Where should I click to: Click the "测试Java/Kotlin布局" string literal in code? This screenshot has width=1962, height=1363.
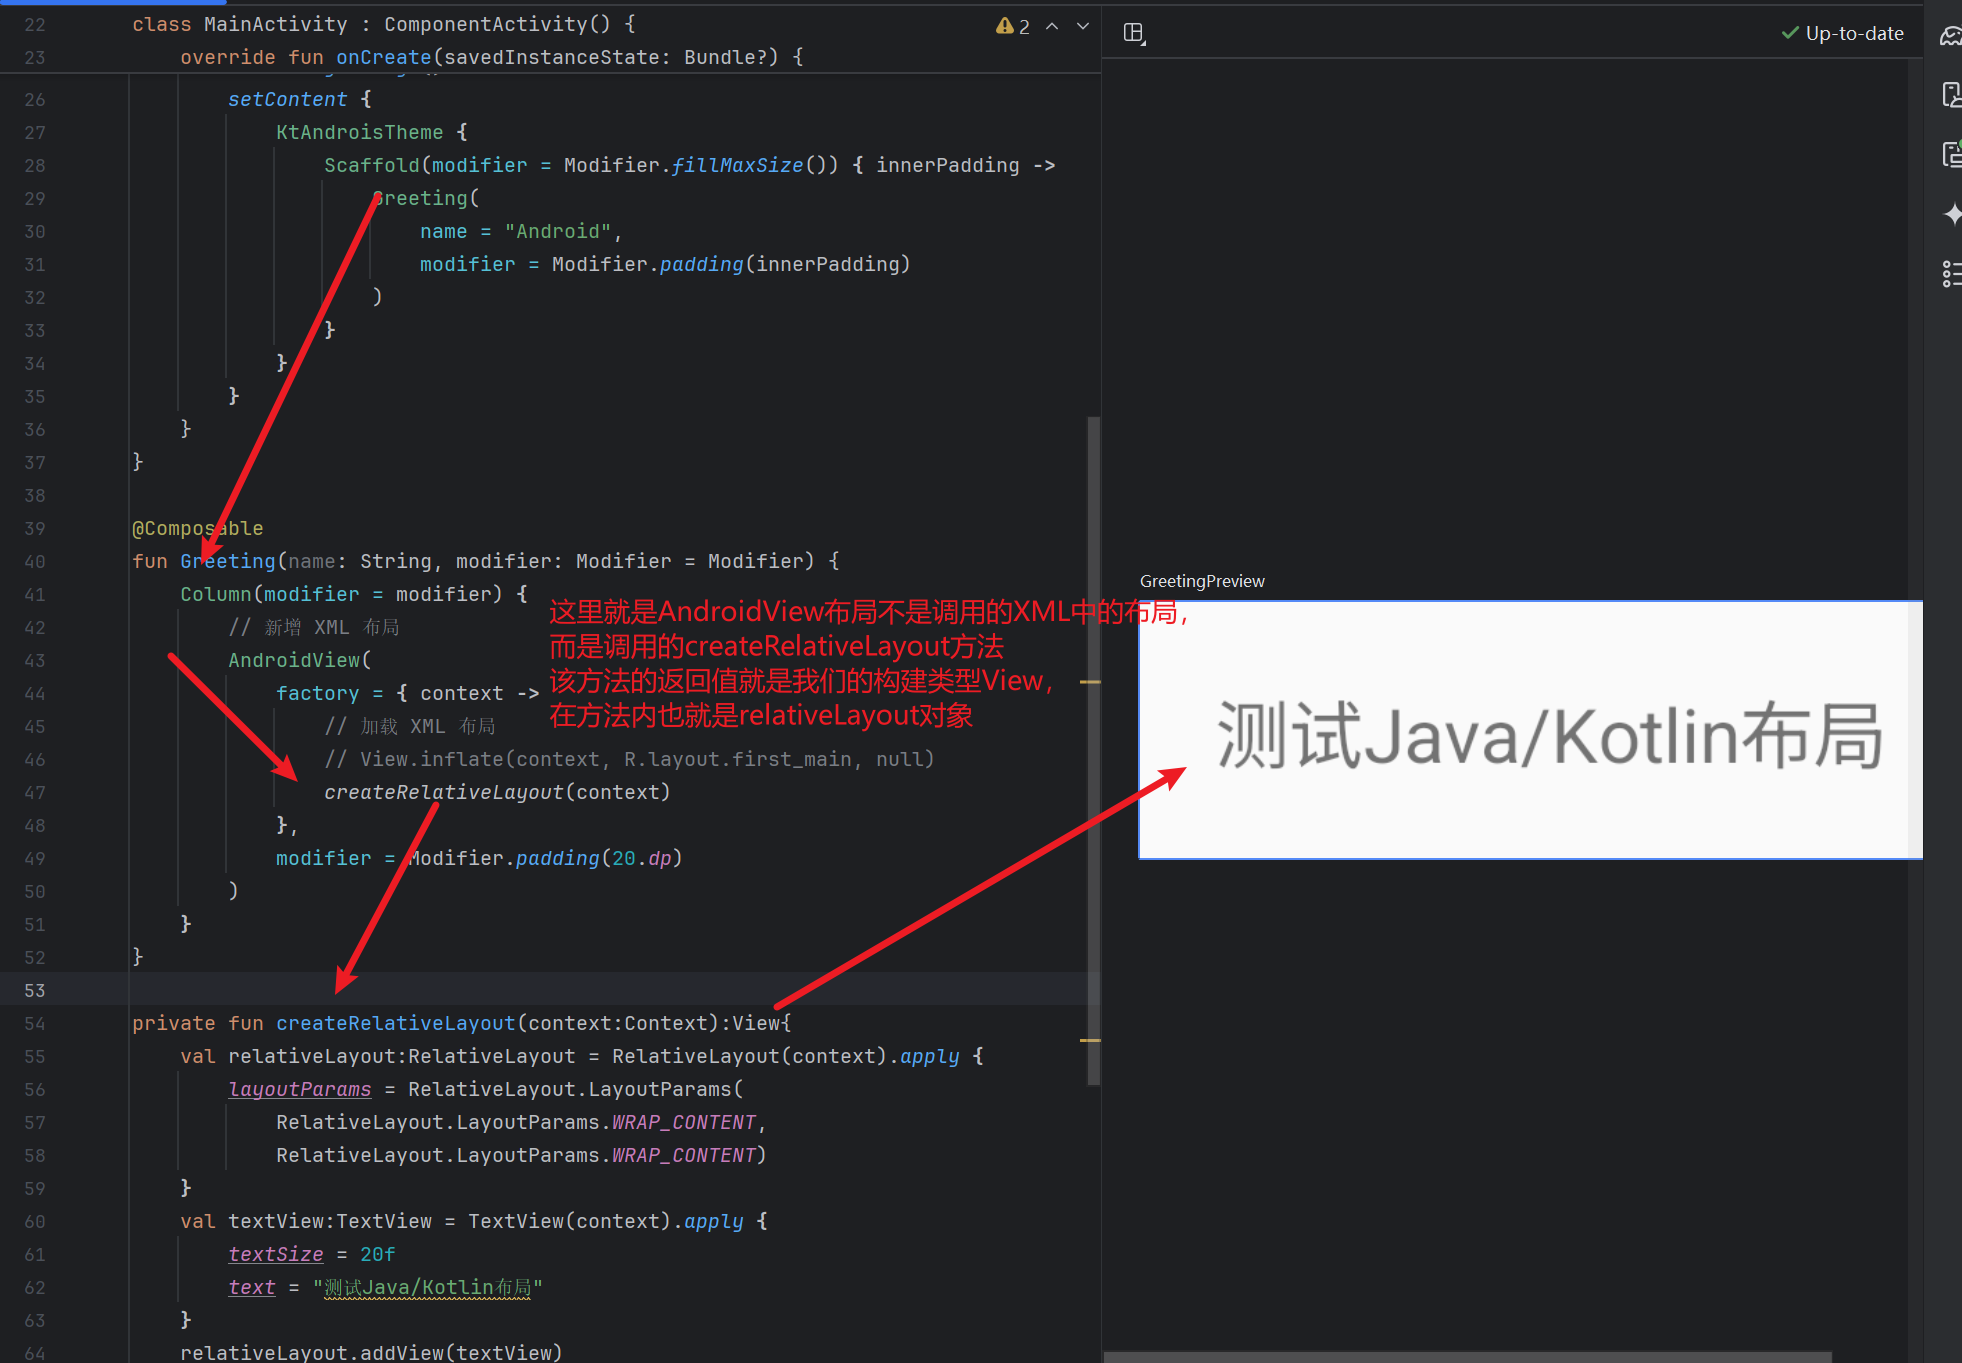pos(427,1287)
